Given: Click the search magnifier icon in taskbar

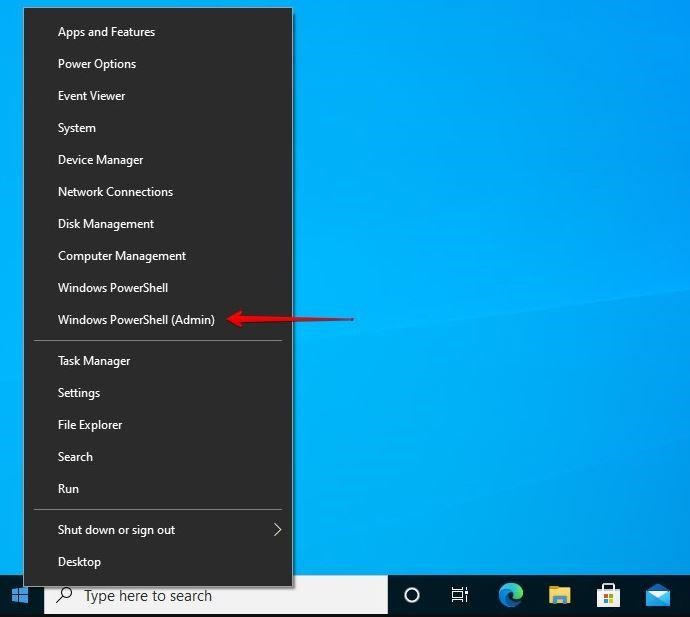Looking at the screenshot, I should coord(65,596).
